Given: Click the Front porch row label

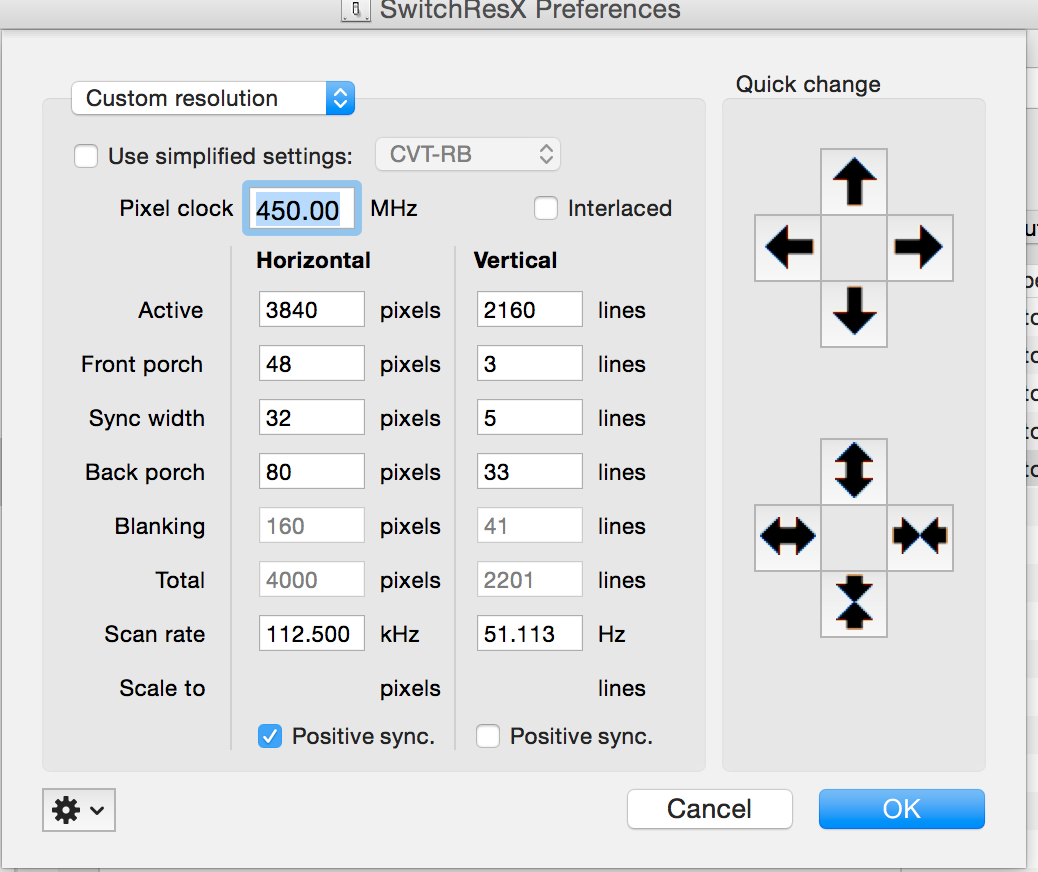Looking at the screenshot, I should (x=142, y=364).
